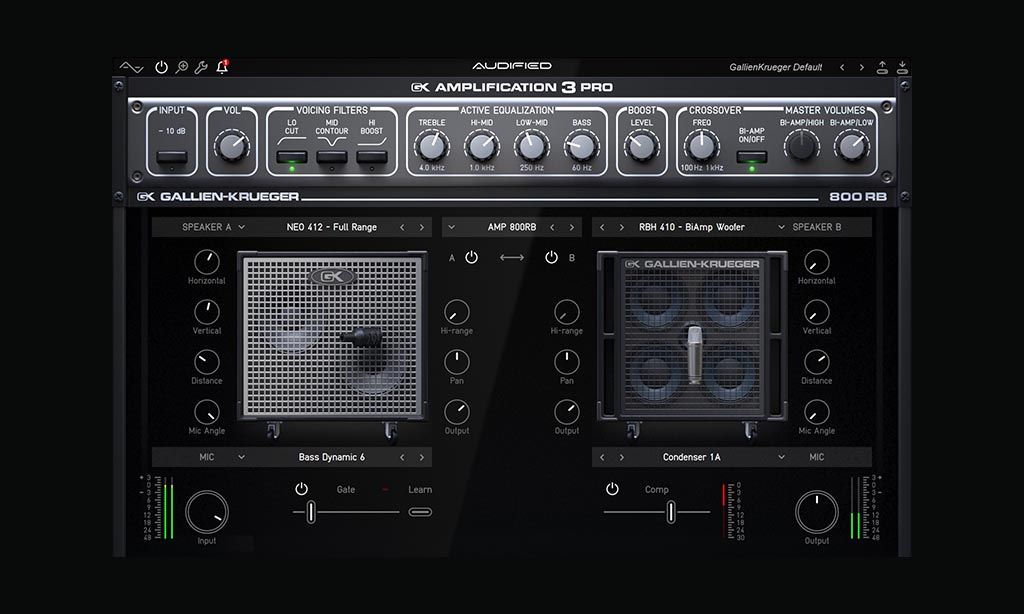Toggle speaker A power button
This screenshot has height=614, width=1024.
[472, 257]
